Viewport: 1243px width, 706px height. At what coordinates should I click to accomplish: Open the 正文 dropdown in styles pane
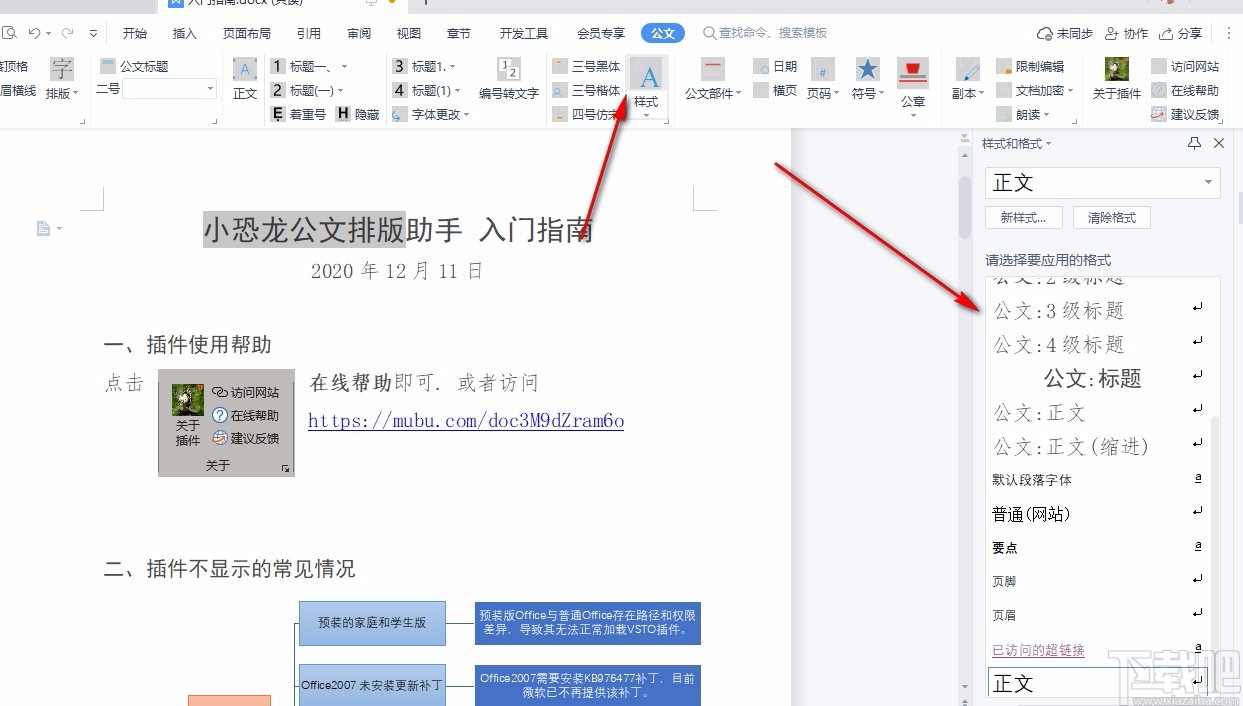point(1207,183)
